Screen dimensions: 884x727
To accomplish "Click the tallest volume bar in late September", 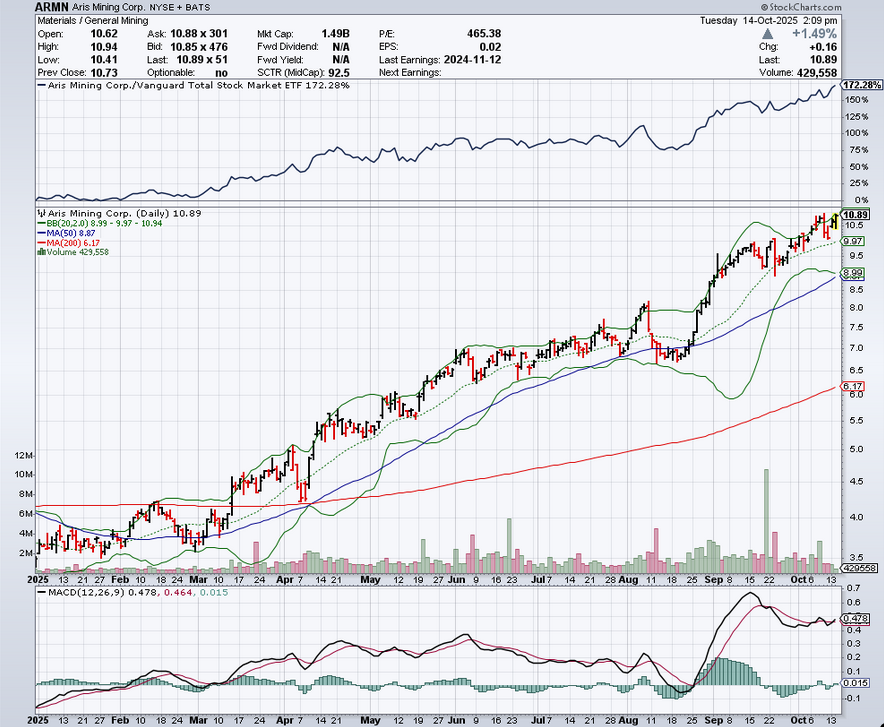I will (x=767, y=518).
